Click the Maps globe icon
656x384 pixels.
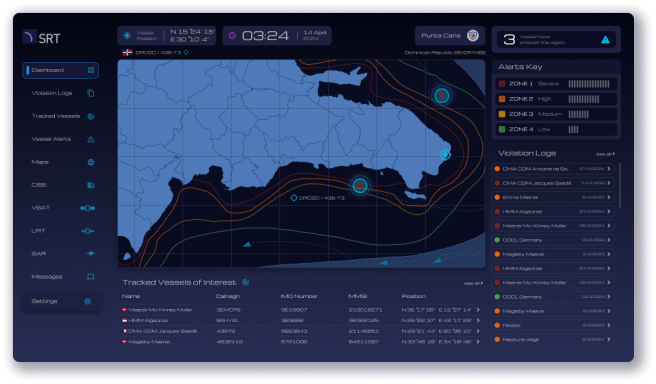pyautogui.click(x=91, y=162)
